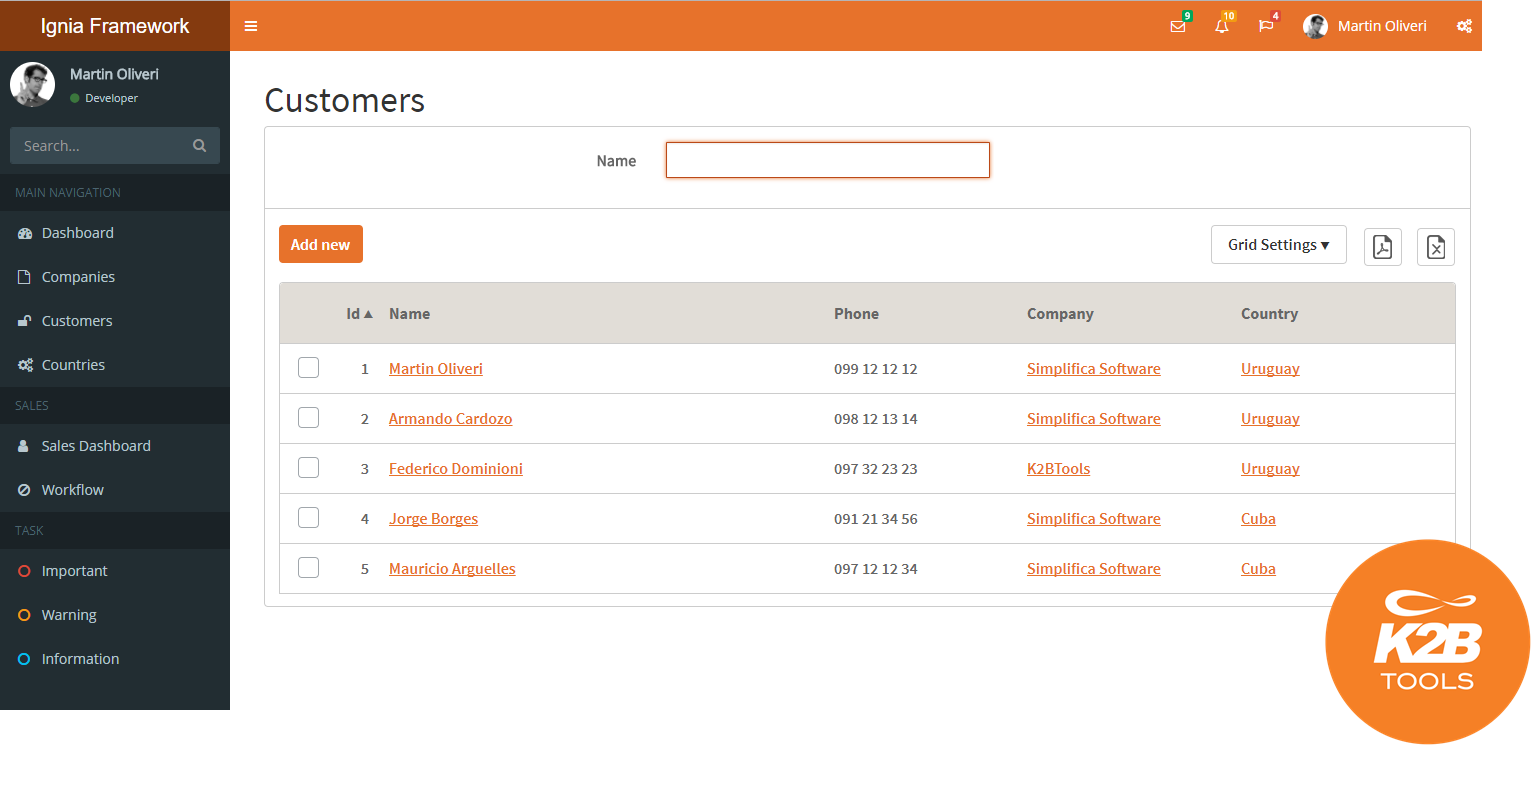Tick the checkbox for Mauricio Arguelles

pos(308,568)
